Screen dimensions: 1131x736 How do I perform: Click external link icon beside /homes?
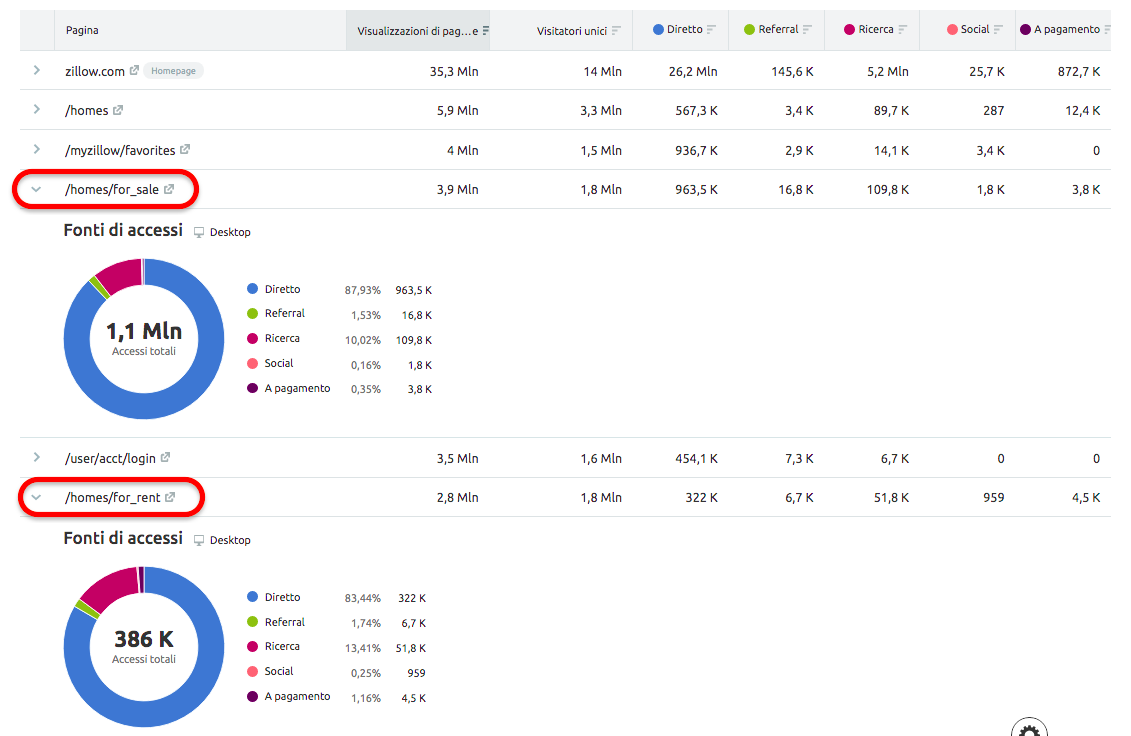click(118, 111)
